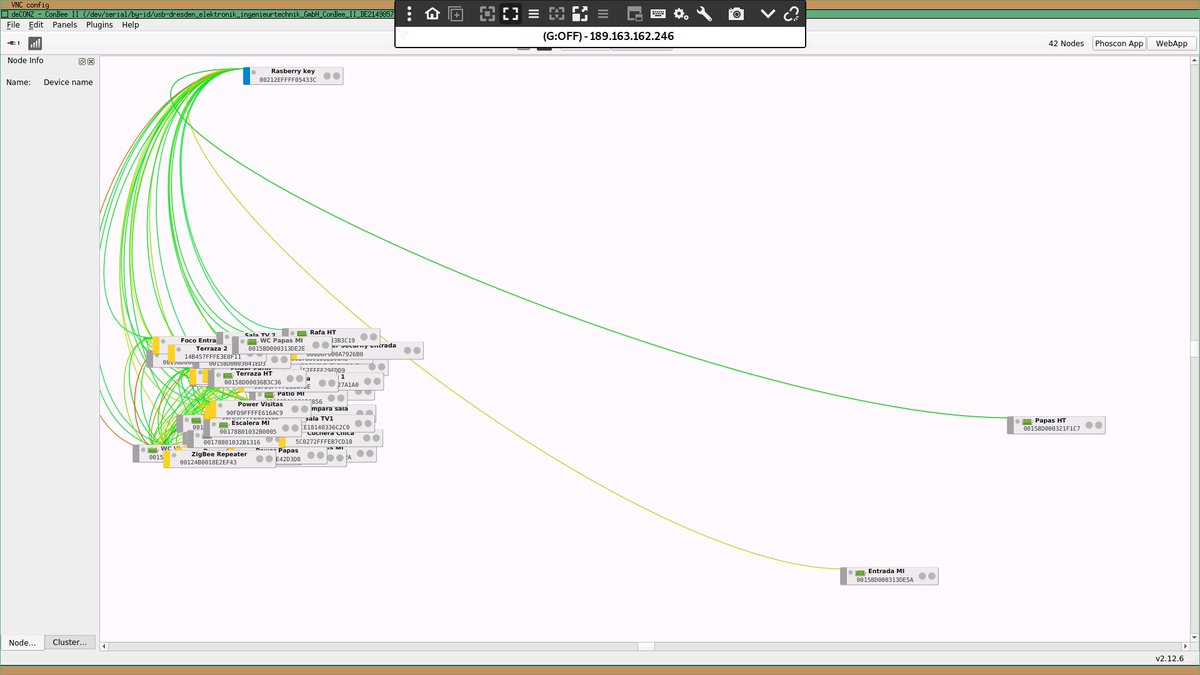This screenshot has width=1200, height=675.
Task: Open the hamburger menu on remote toolbar
Action: pyautogui.click(x=534, y=14)
